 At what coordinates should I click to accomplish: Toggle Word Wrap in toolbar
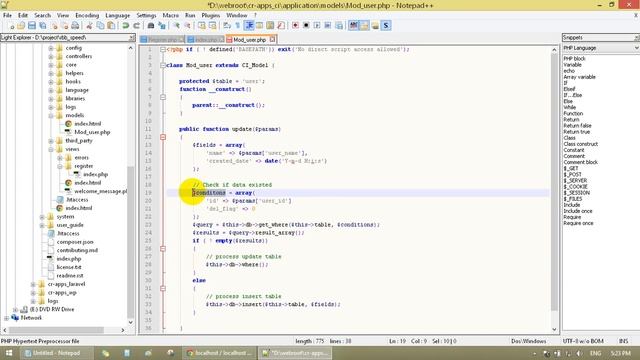(x=227, y=26)
